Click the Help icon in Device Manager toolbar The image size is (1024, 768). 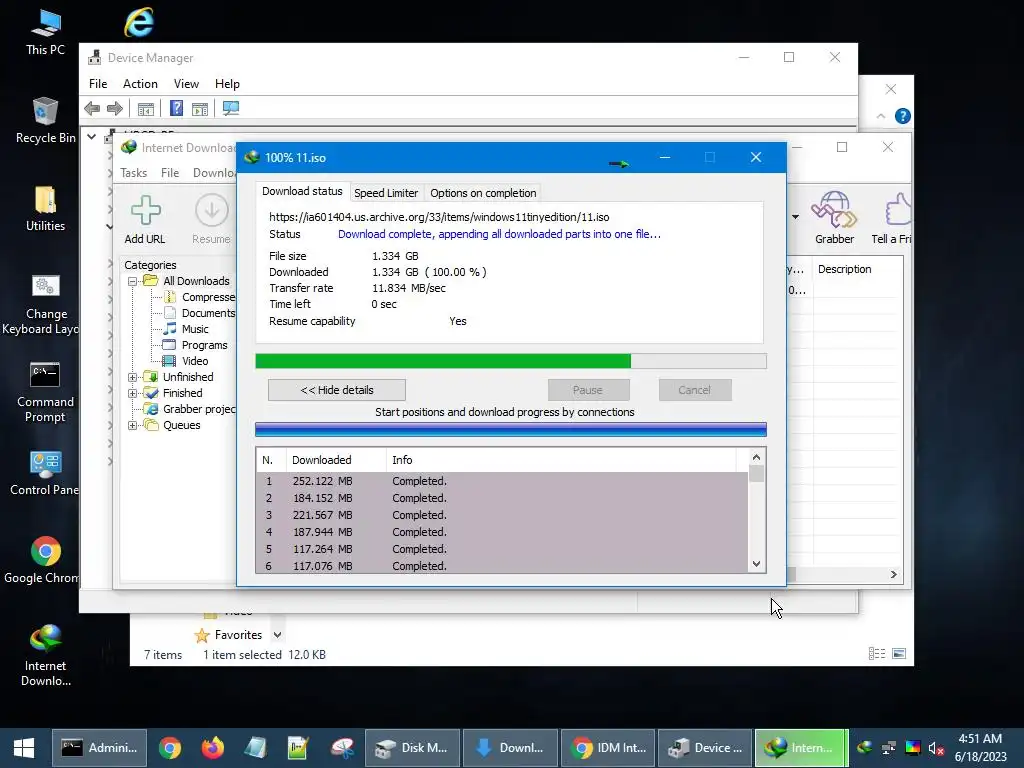pos(176,108)
